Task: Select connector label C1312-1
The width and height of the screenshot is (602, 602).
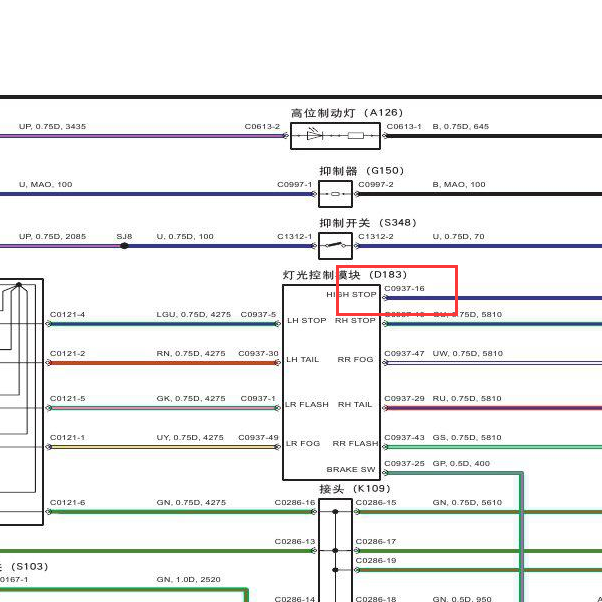Action: pos(295,236)
